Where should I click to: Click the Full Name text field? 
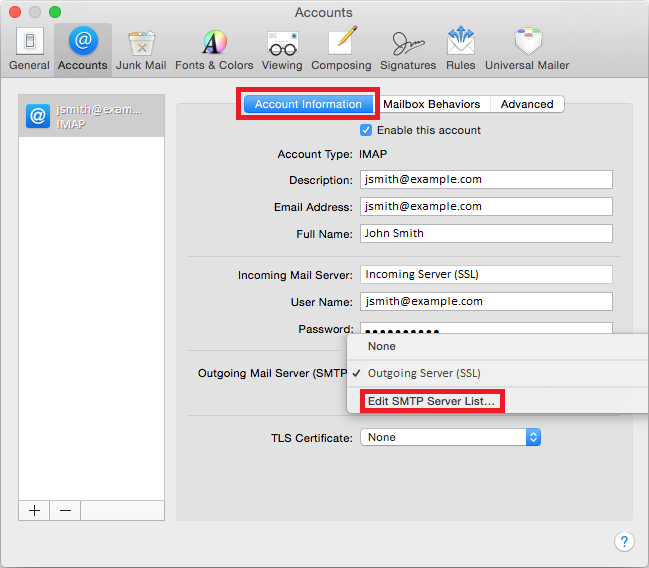485,233
